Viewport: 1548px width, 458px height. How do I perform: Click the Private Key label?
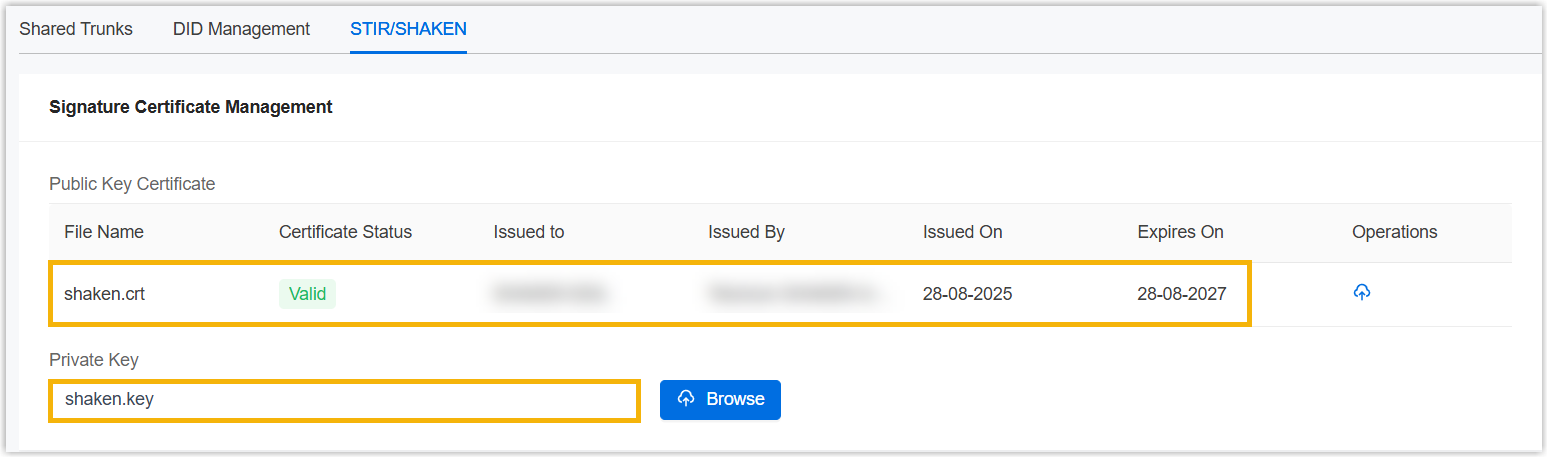93,359
